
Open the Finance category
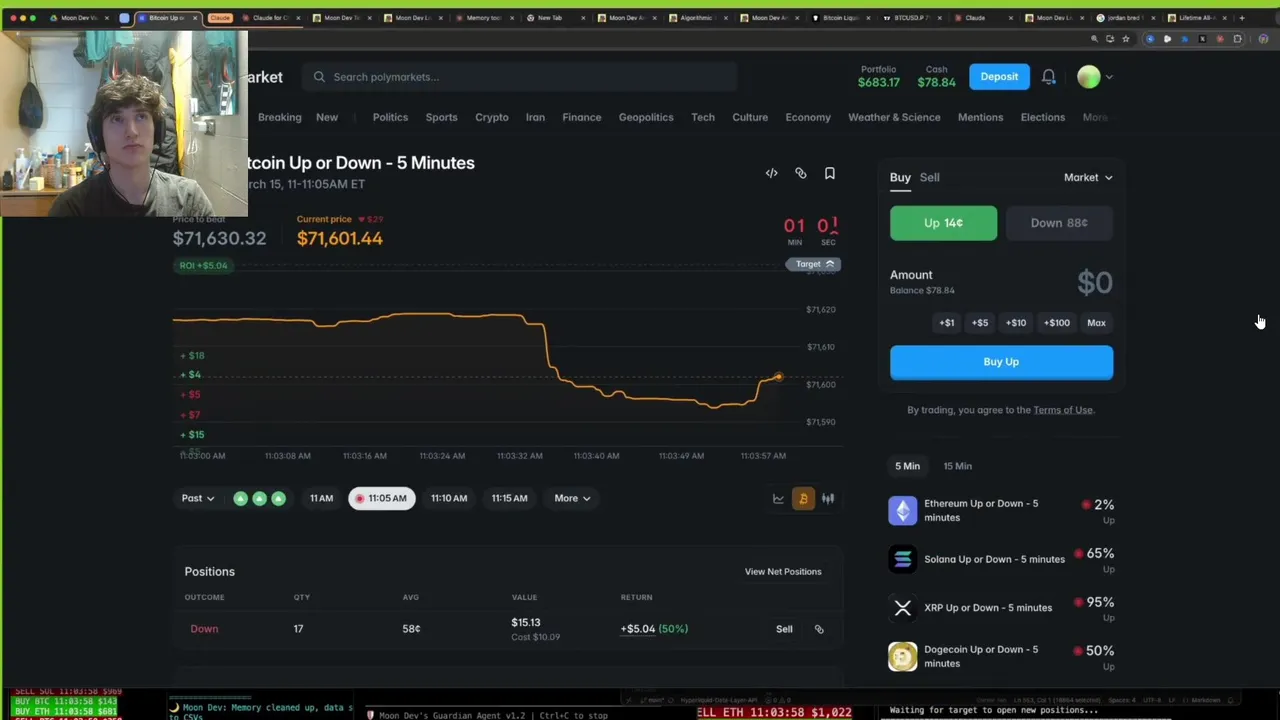point(581,117)
